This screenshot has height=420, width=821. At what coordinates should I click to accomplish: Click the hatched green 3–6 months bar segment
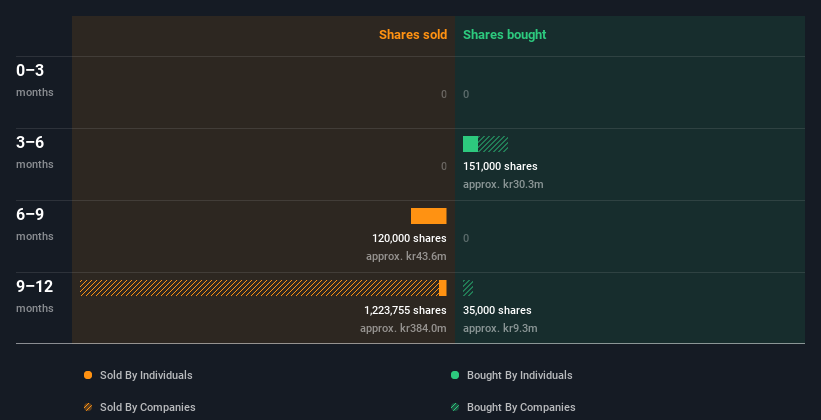point(493,144)
